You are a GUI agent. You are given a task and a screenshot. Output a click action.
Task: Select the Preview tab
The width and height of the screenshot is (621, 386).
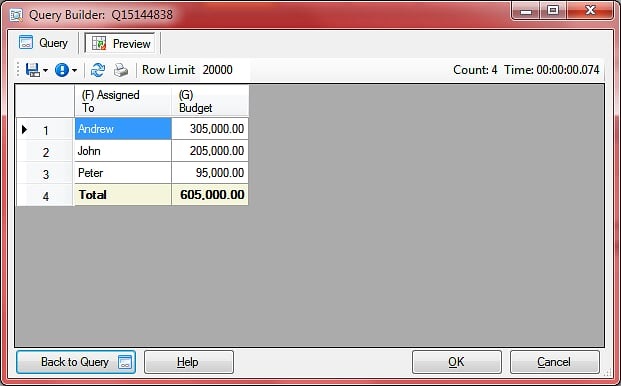pyautogui.click(x=120, y=43)
